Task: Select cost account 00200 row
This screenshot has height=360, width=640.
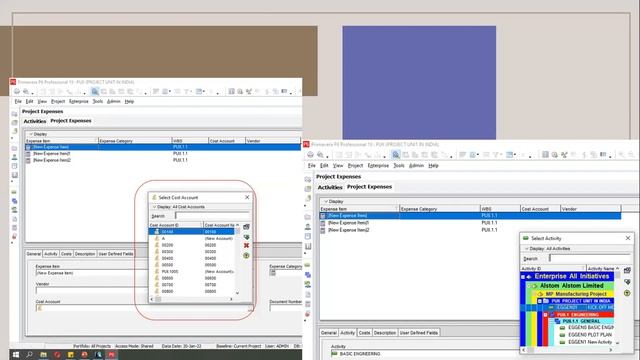Action: coord(192,245)
